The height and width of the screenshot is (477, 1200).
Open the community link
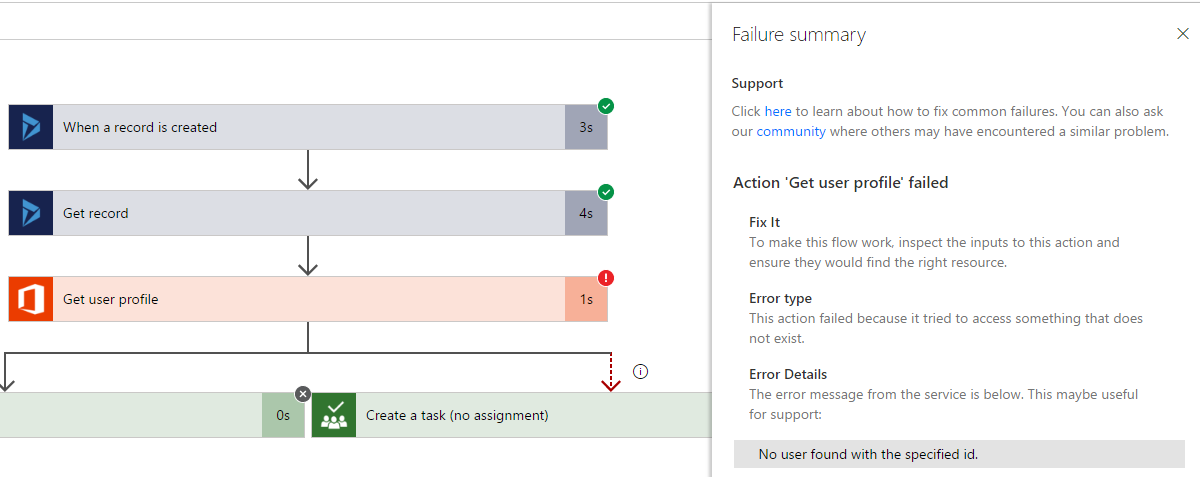(791, 131)
